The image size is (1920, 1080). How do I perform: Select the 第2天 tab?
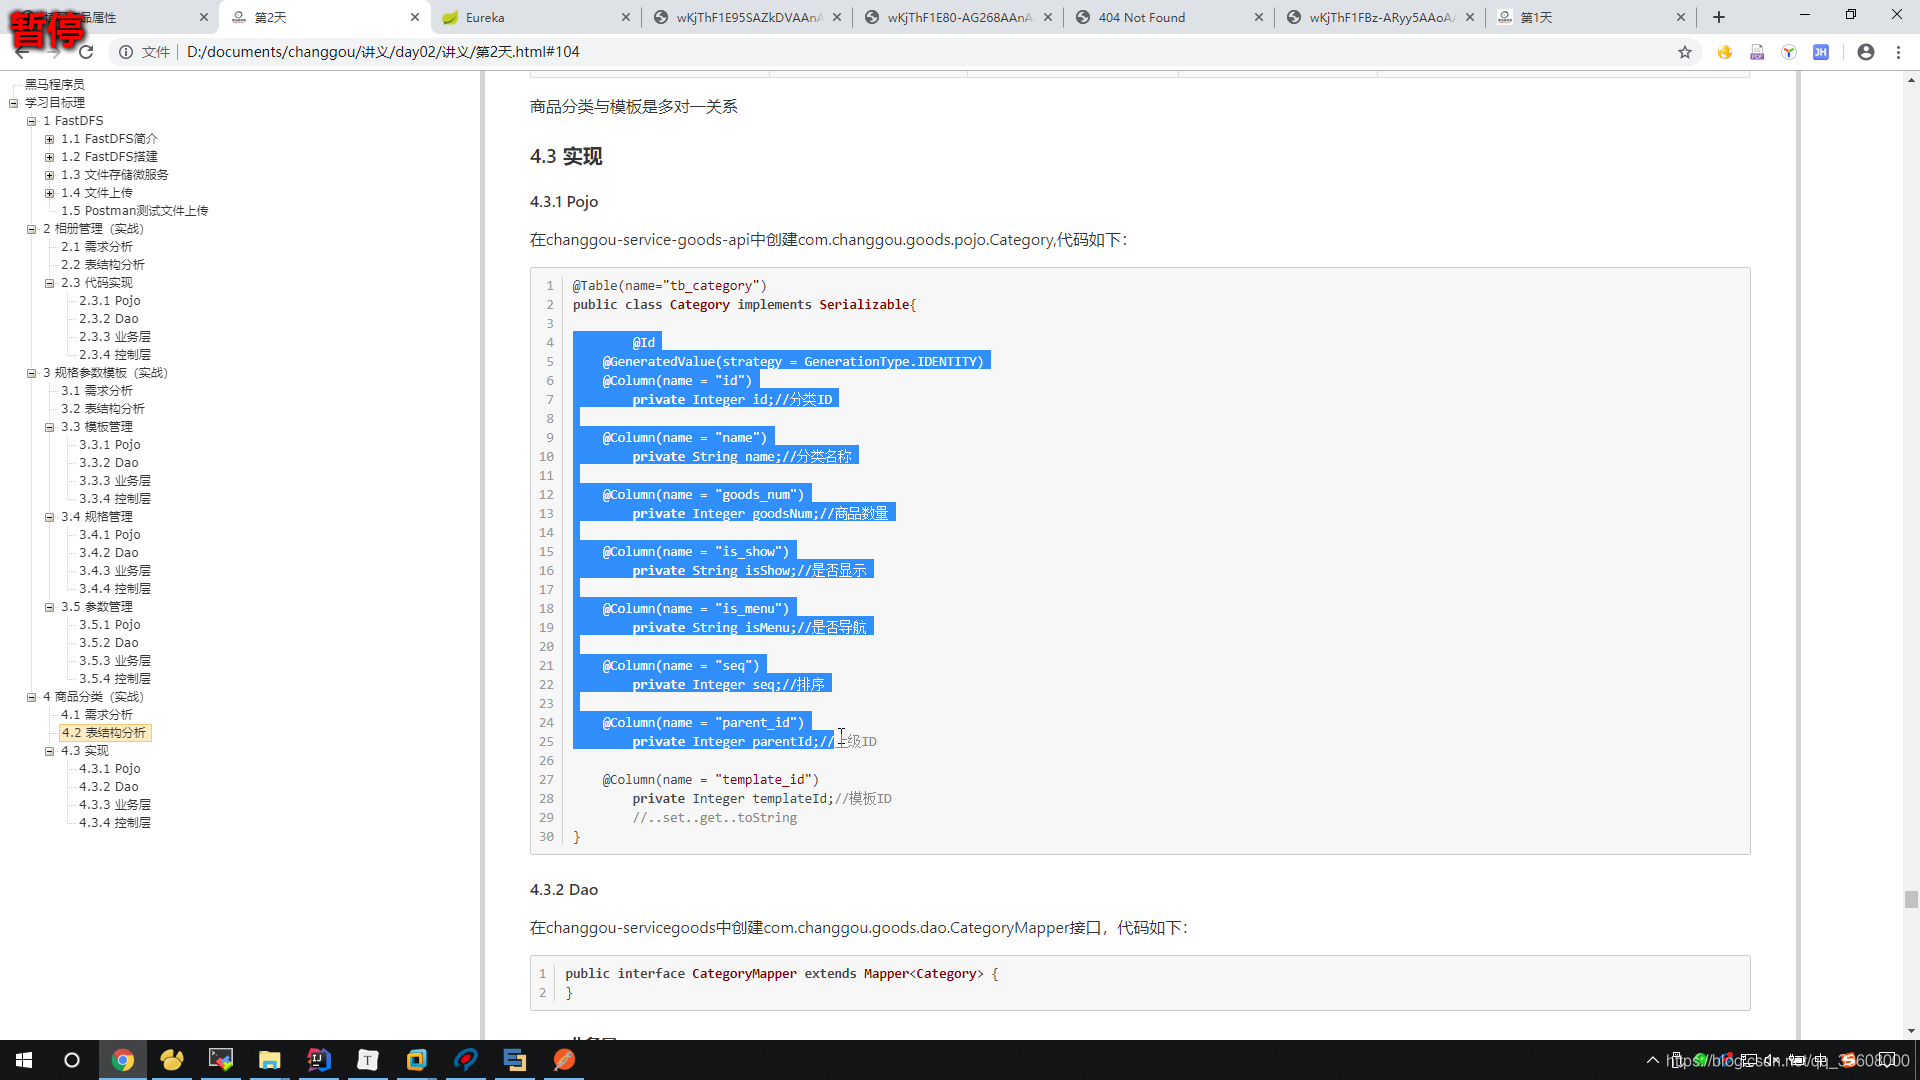(325, 17)
